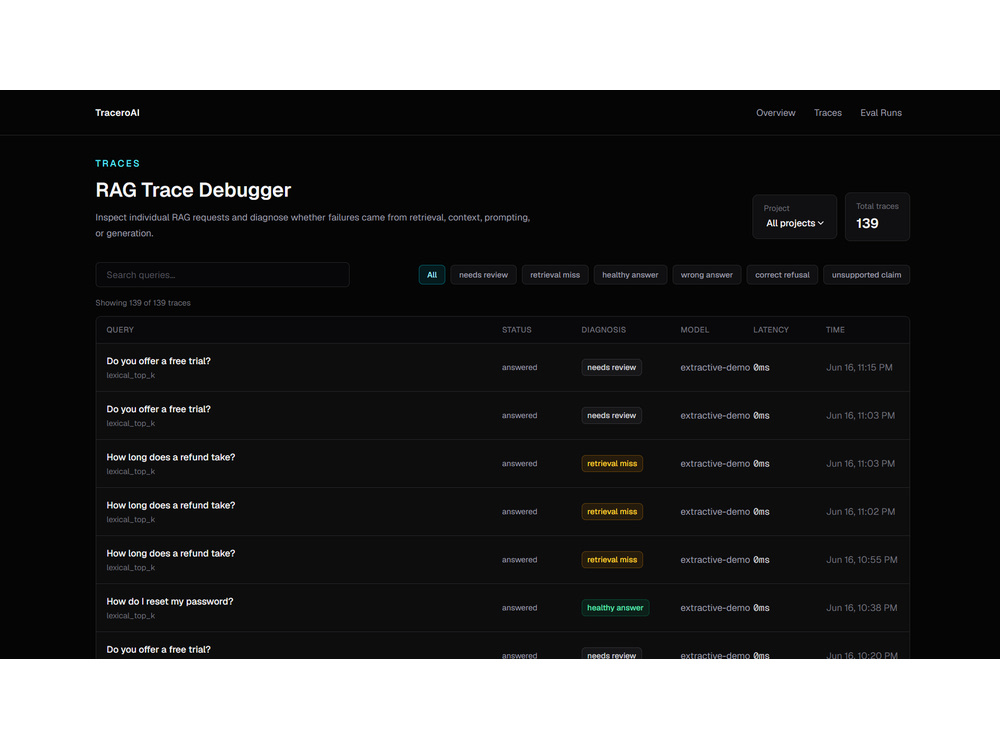The height and width of the screenshot is (750, 1000).
Task: Click needs review badge in 11:03 PM free trial row
Action: tap(611, 415)
